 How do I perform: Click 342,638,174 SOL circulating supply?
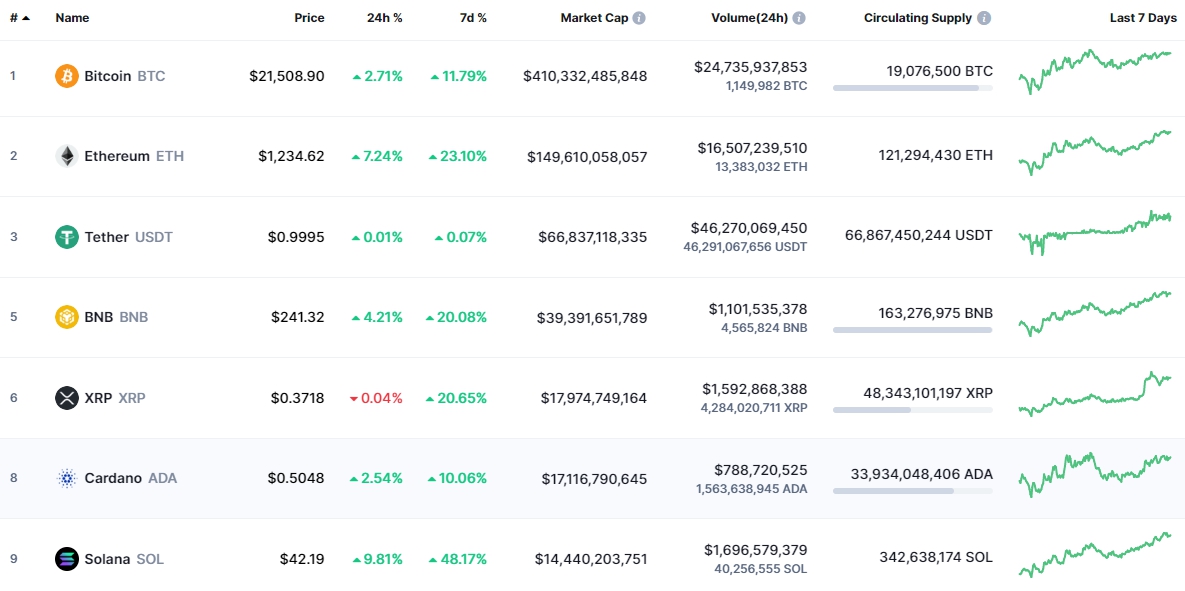tap(936, 557)
